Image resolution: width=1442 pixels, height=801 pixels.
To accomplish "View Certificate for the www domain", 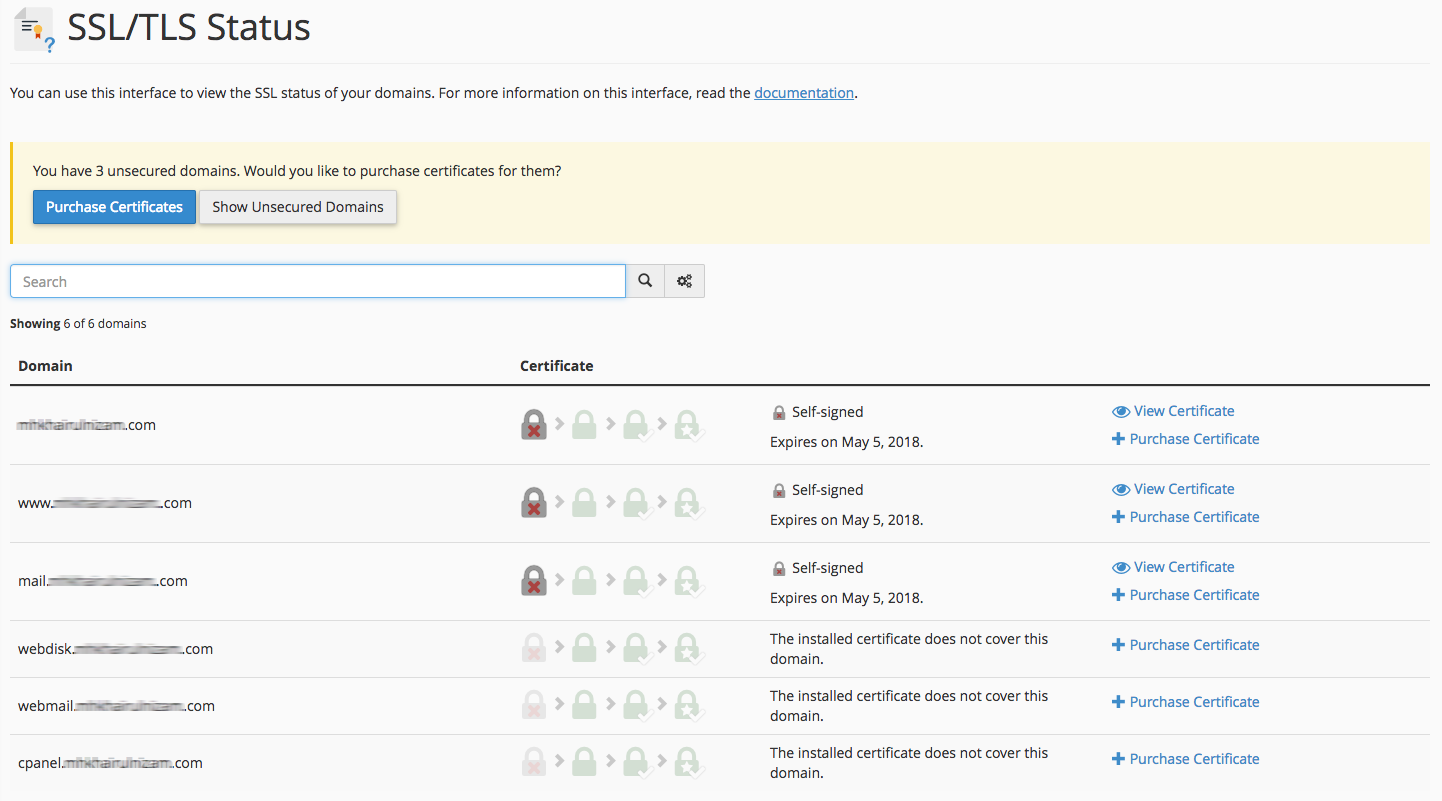I will [x=1183, y=489].
